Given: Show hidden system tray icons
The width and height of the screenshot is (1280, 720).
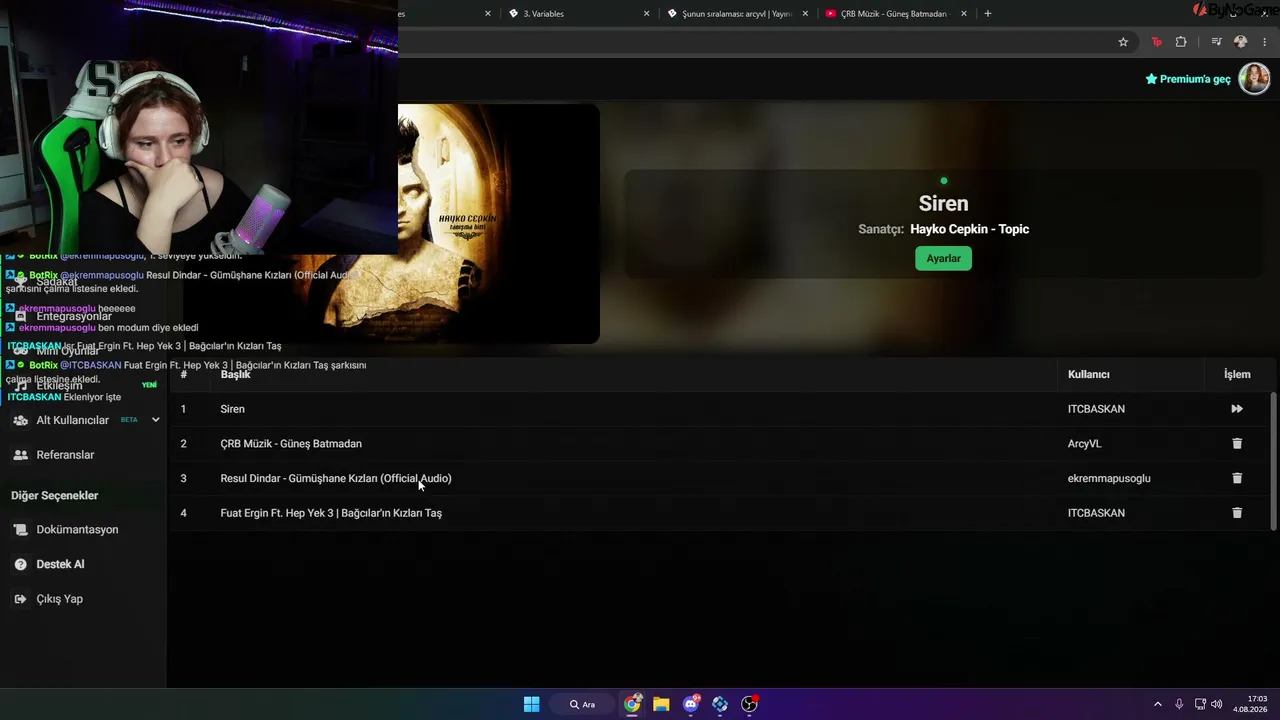Looking at the screenshot, I should (1158, 704).
